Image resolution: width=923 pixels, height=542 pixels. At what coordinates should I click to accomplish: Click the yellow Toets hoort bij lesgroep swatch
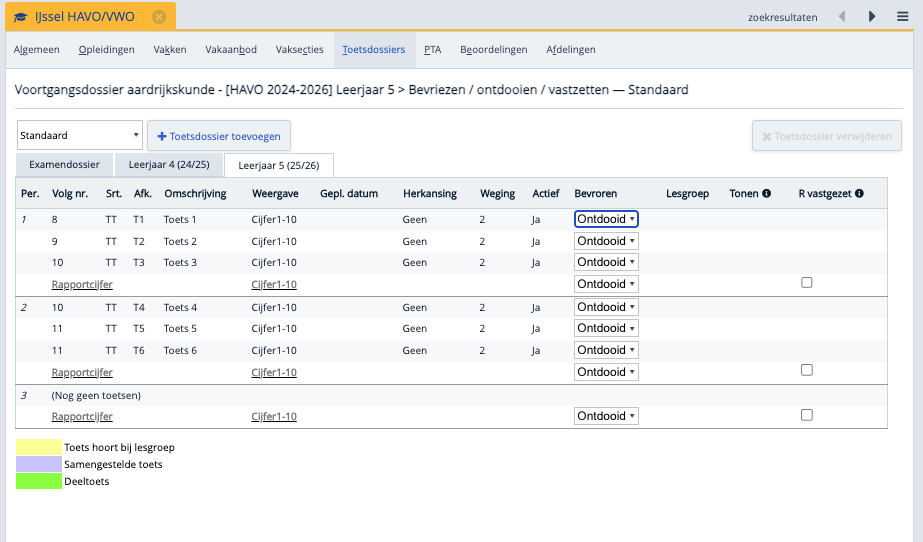pos(38,447)
